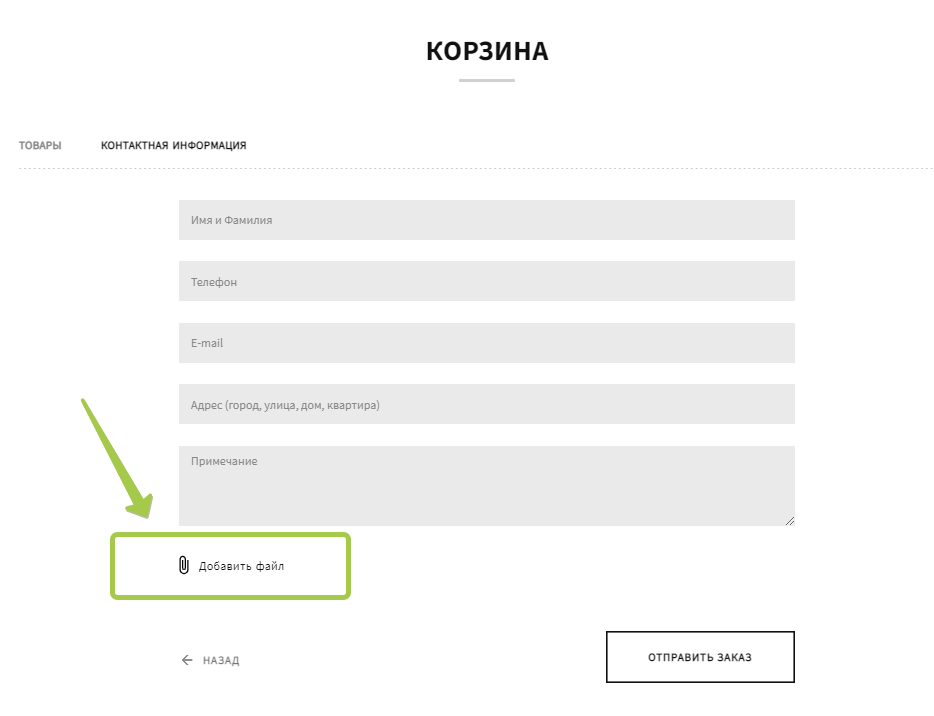Screen dimensions: 934x716
Task: Click the green annotation arrow
Action: click(x=116, y=459)
